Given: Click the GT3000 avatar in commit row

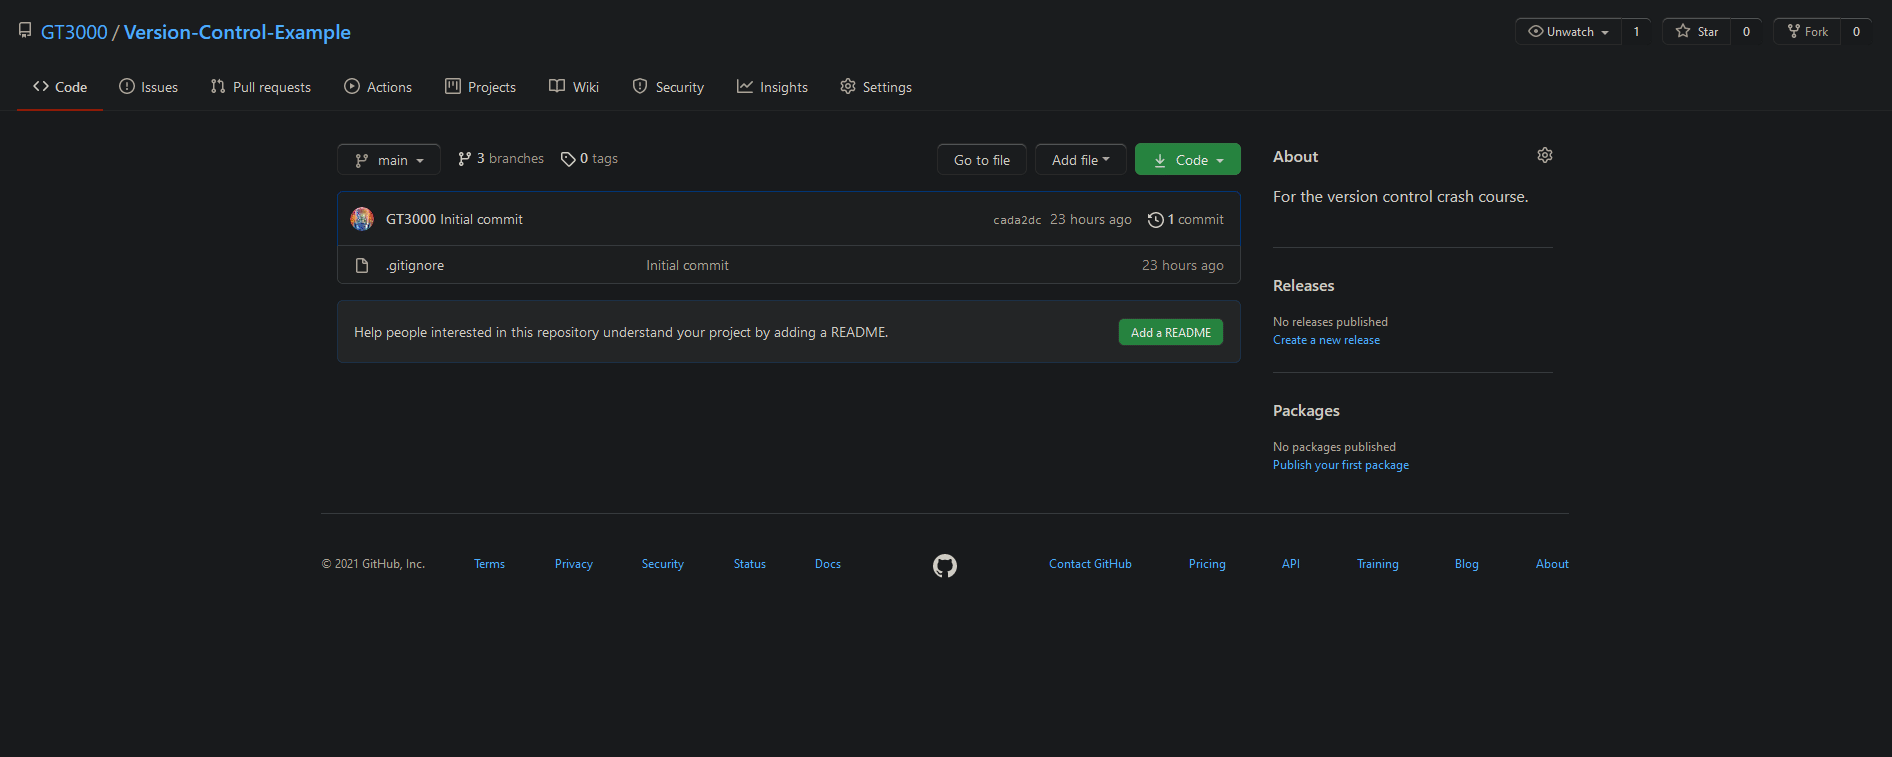Looking at the screenshot, I should tap(362, 219).
